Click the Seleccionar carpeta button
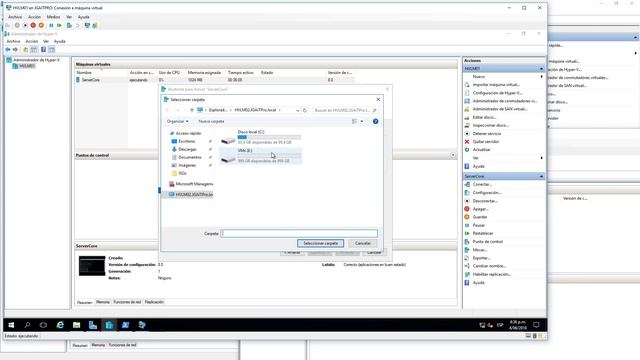 320,243
